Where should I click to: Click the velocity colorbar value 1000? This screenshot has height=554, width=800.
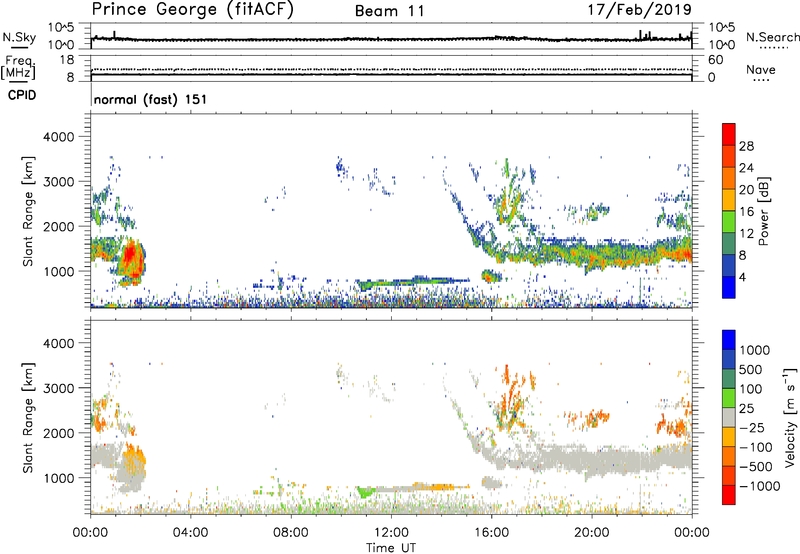click(755, 350)
